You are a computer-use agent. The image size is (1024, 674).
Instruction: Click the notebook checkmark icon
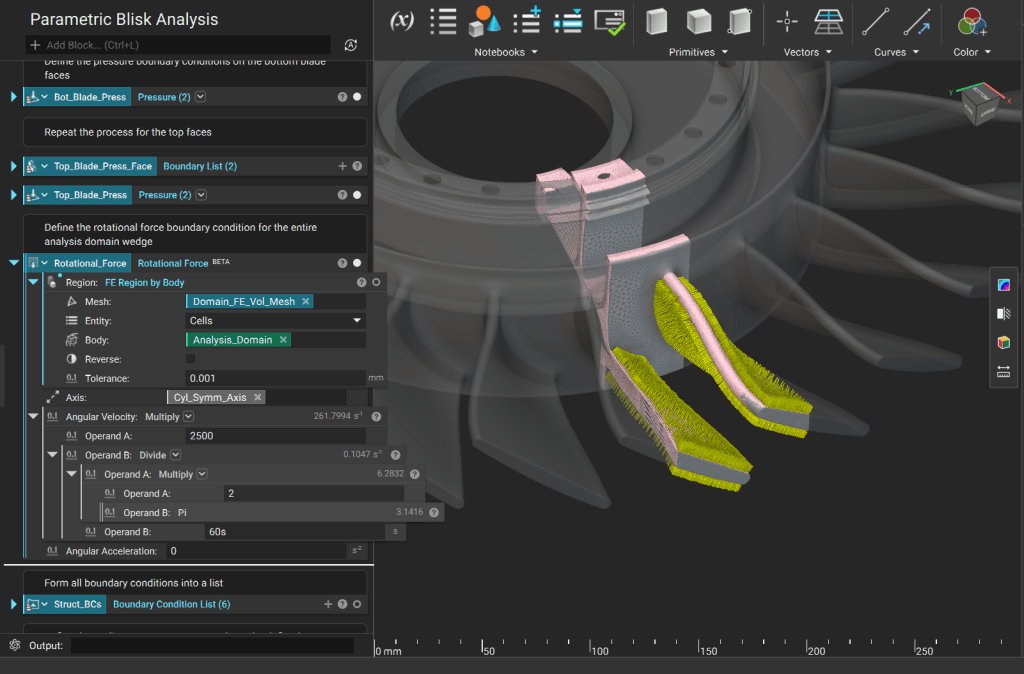click(x=609, y=21)
